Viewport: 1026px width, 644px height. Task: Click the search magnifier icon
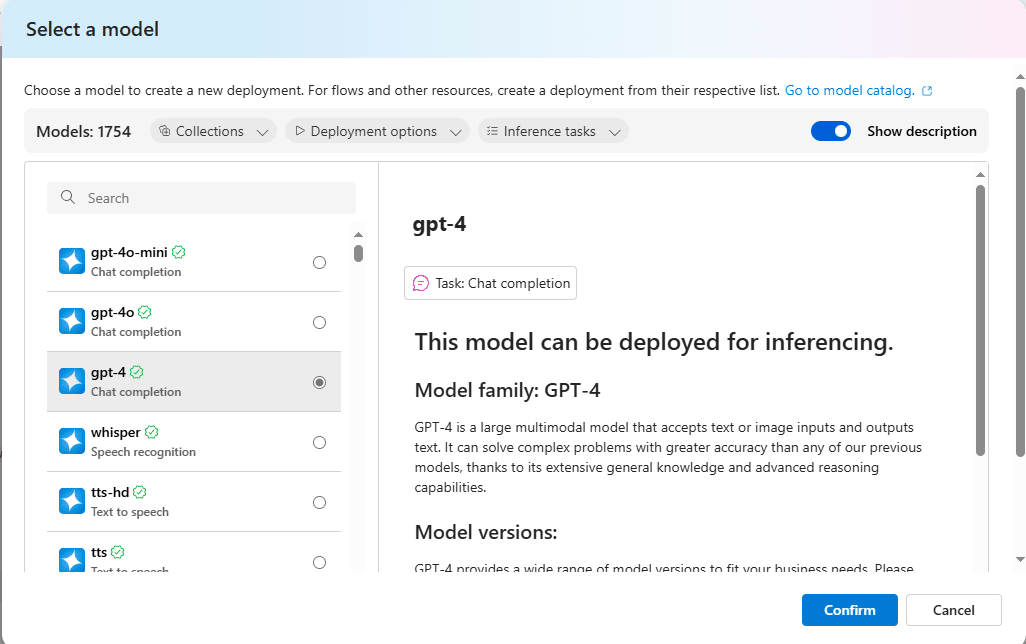pos(68,198)
